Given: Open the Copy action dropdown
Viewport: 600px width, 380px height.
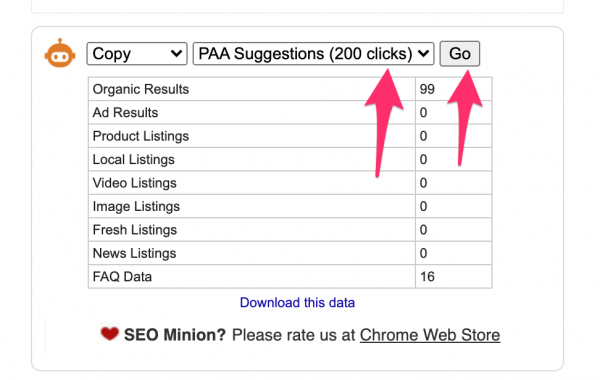Looking at the screenshot, I should point(137,54).
